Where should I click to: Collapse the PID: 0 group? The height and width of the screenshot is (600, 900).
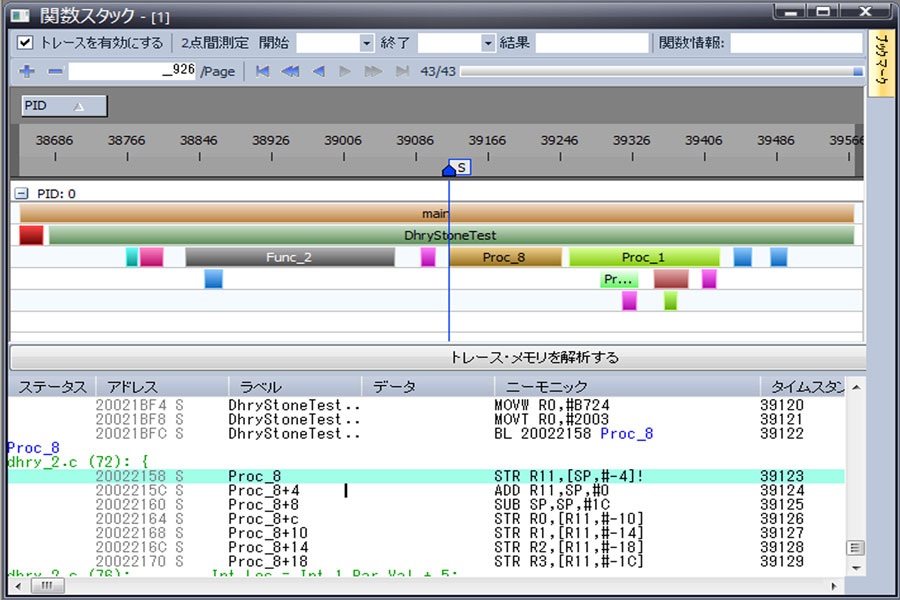click(x=21, y=193)
